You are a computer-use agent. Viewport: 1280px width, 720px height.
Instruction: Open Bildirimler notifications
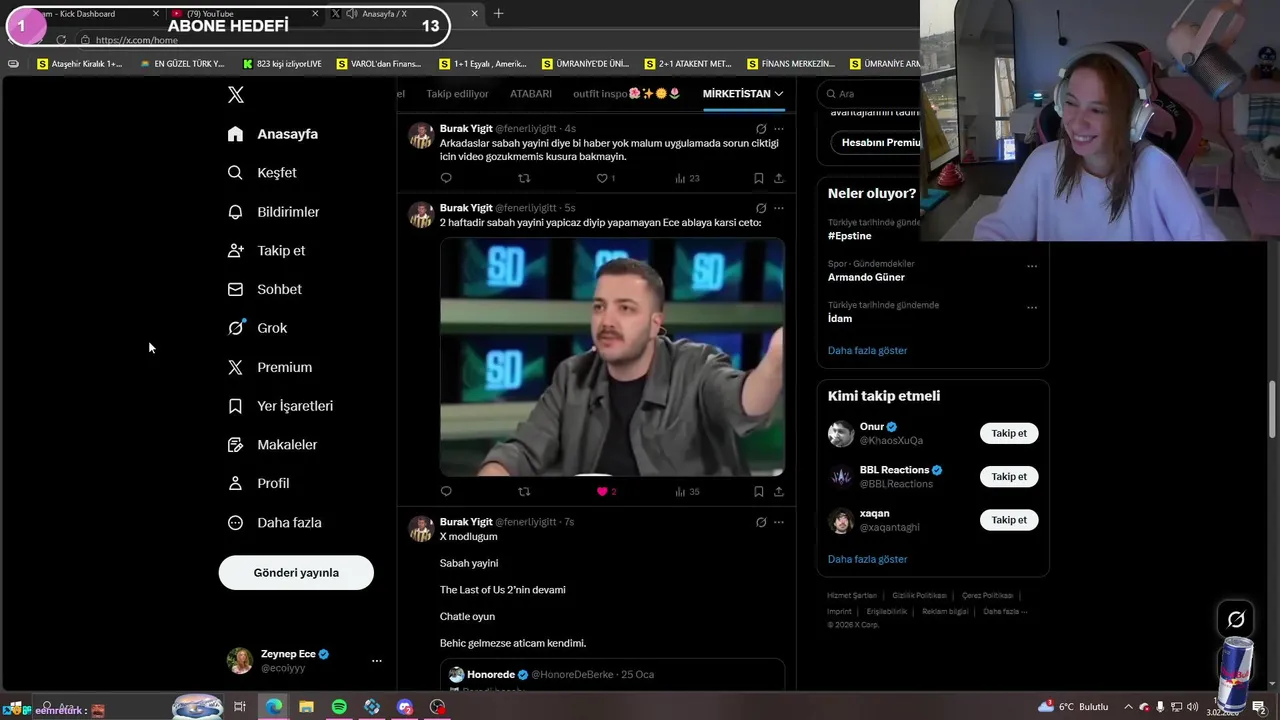tap(274, 212)
